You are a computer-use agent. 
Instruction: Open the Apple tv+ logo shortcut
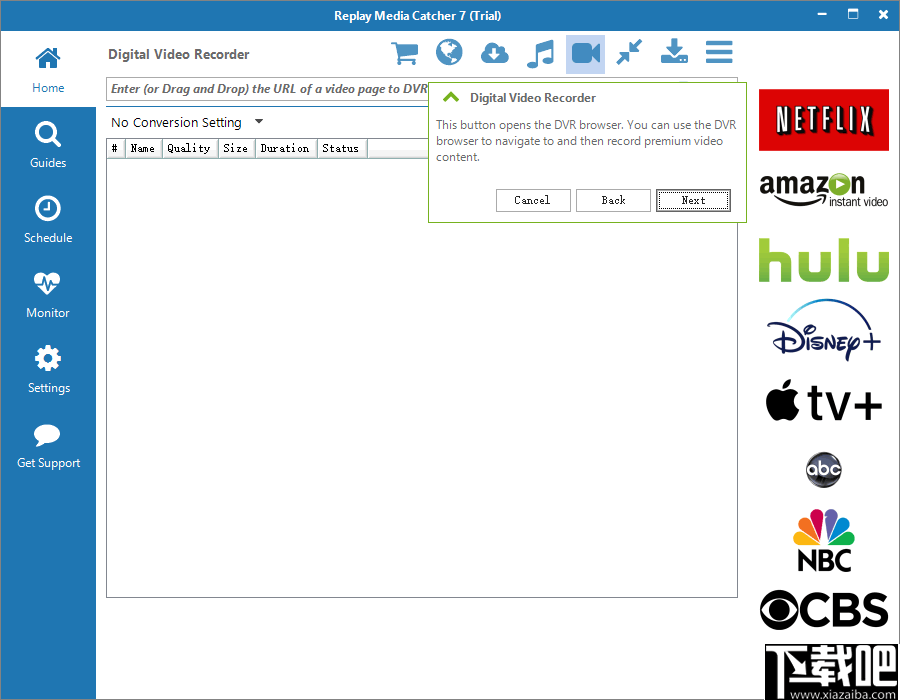(x=824, y=400)
